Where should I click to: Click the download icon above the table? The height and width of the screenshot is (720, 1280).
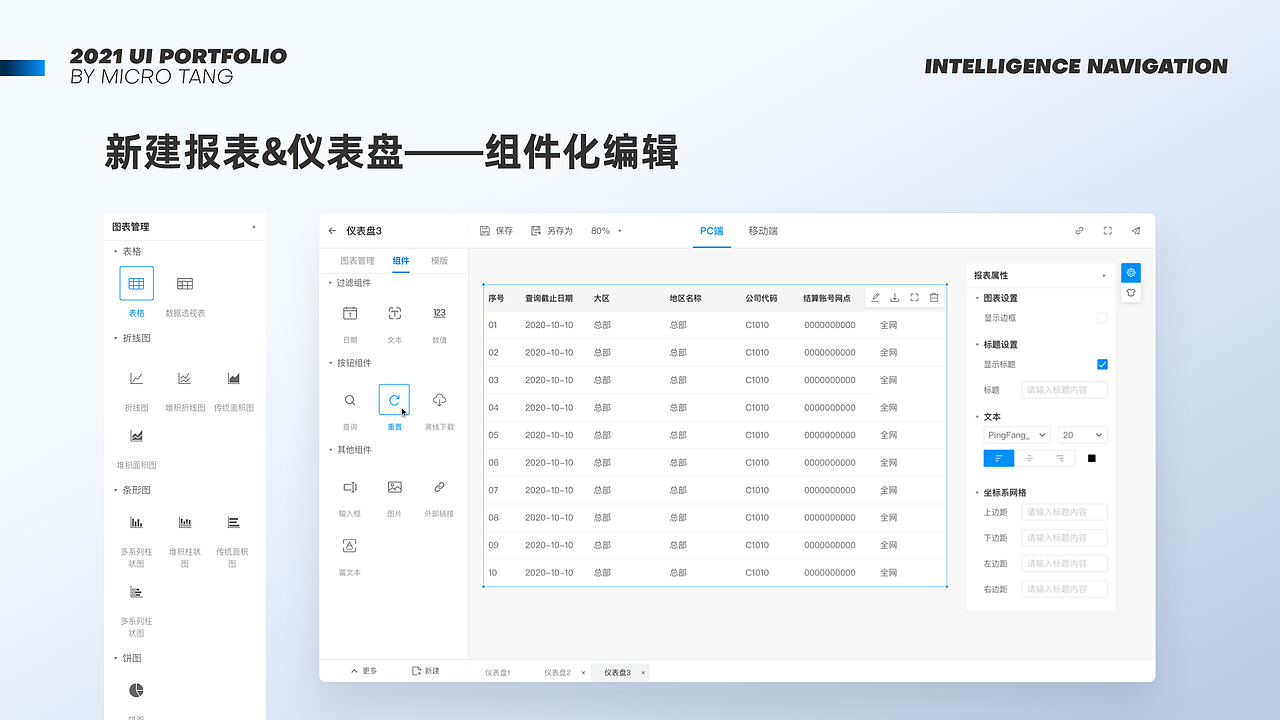point(895,297)
